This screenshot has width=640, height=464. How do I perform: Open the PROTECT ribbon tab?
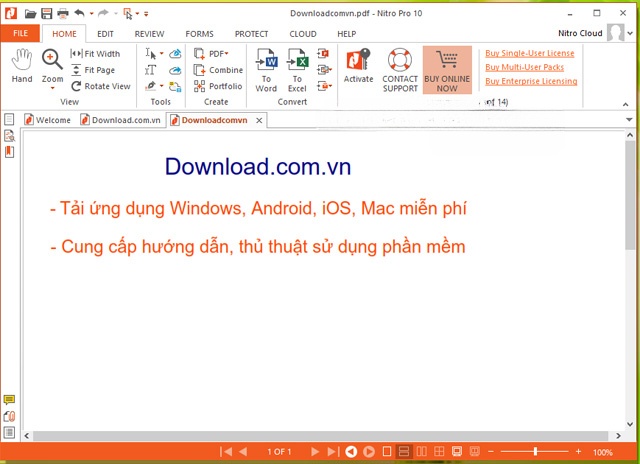click(x=251, y=34)
